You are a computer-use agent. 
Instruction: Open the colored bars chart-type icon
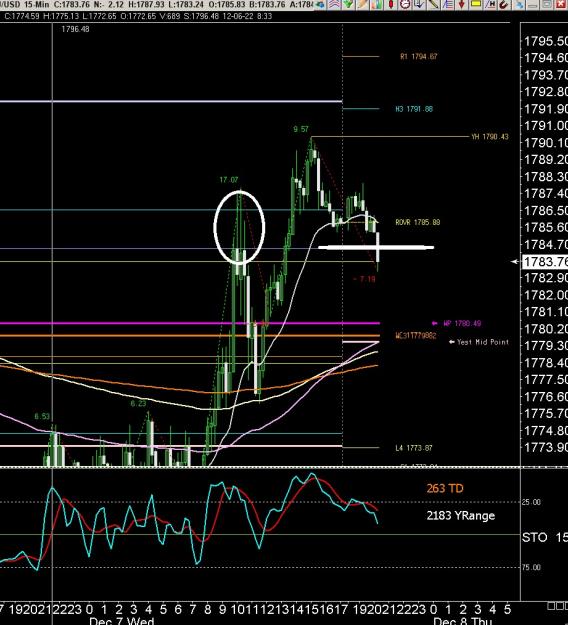[377, 4]
